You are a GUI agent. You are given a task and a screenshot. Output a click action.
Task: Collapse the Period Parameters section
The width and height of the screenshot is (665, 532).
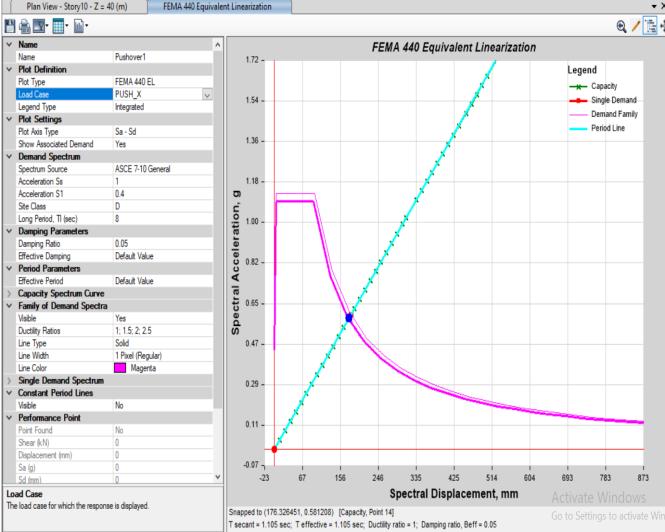tap(9, 269)
